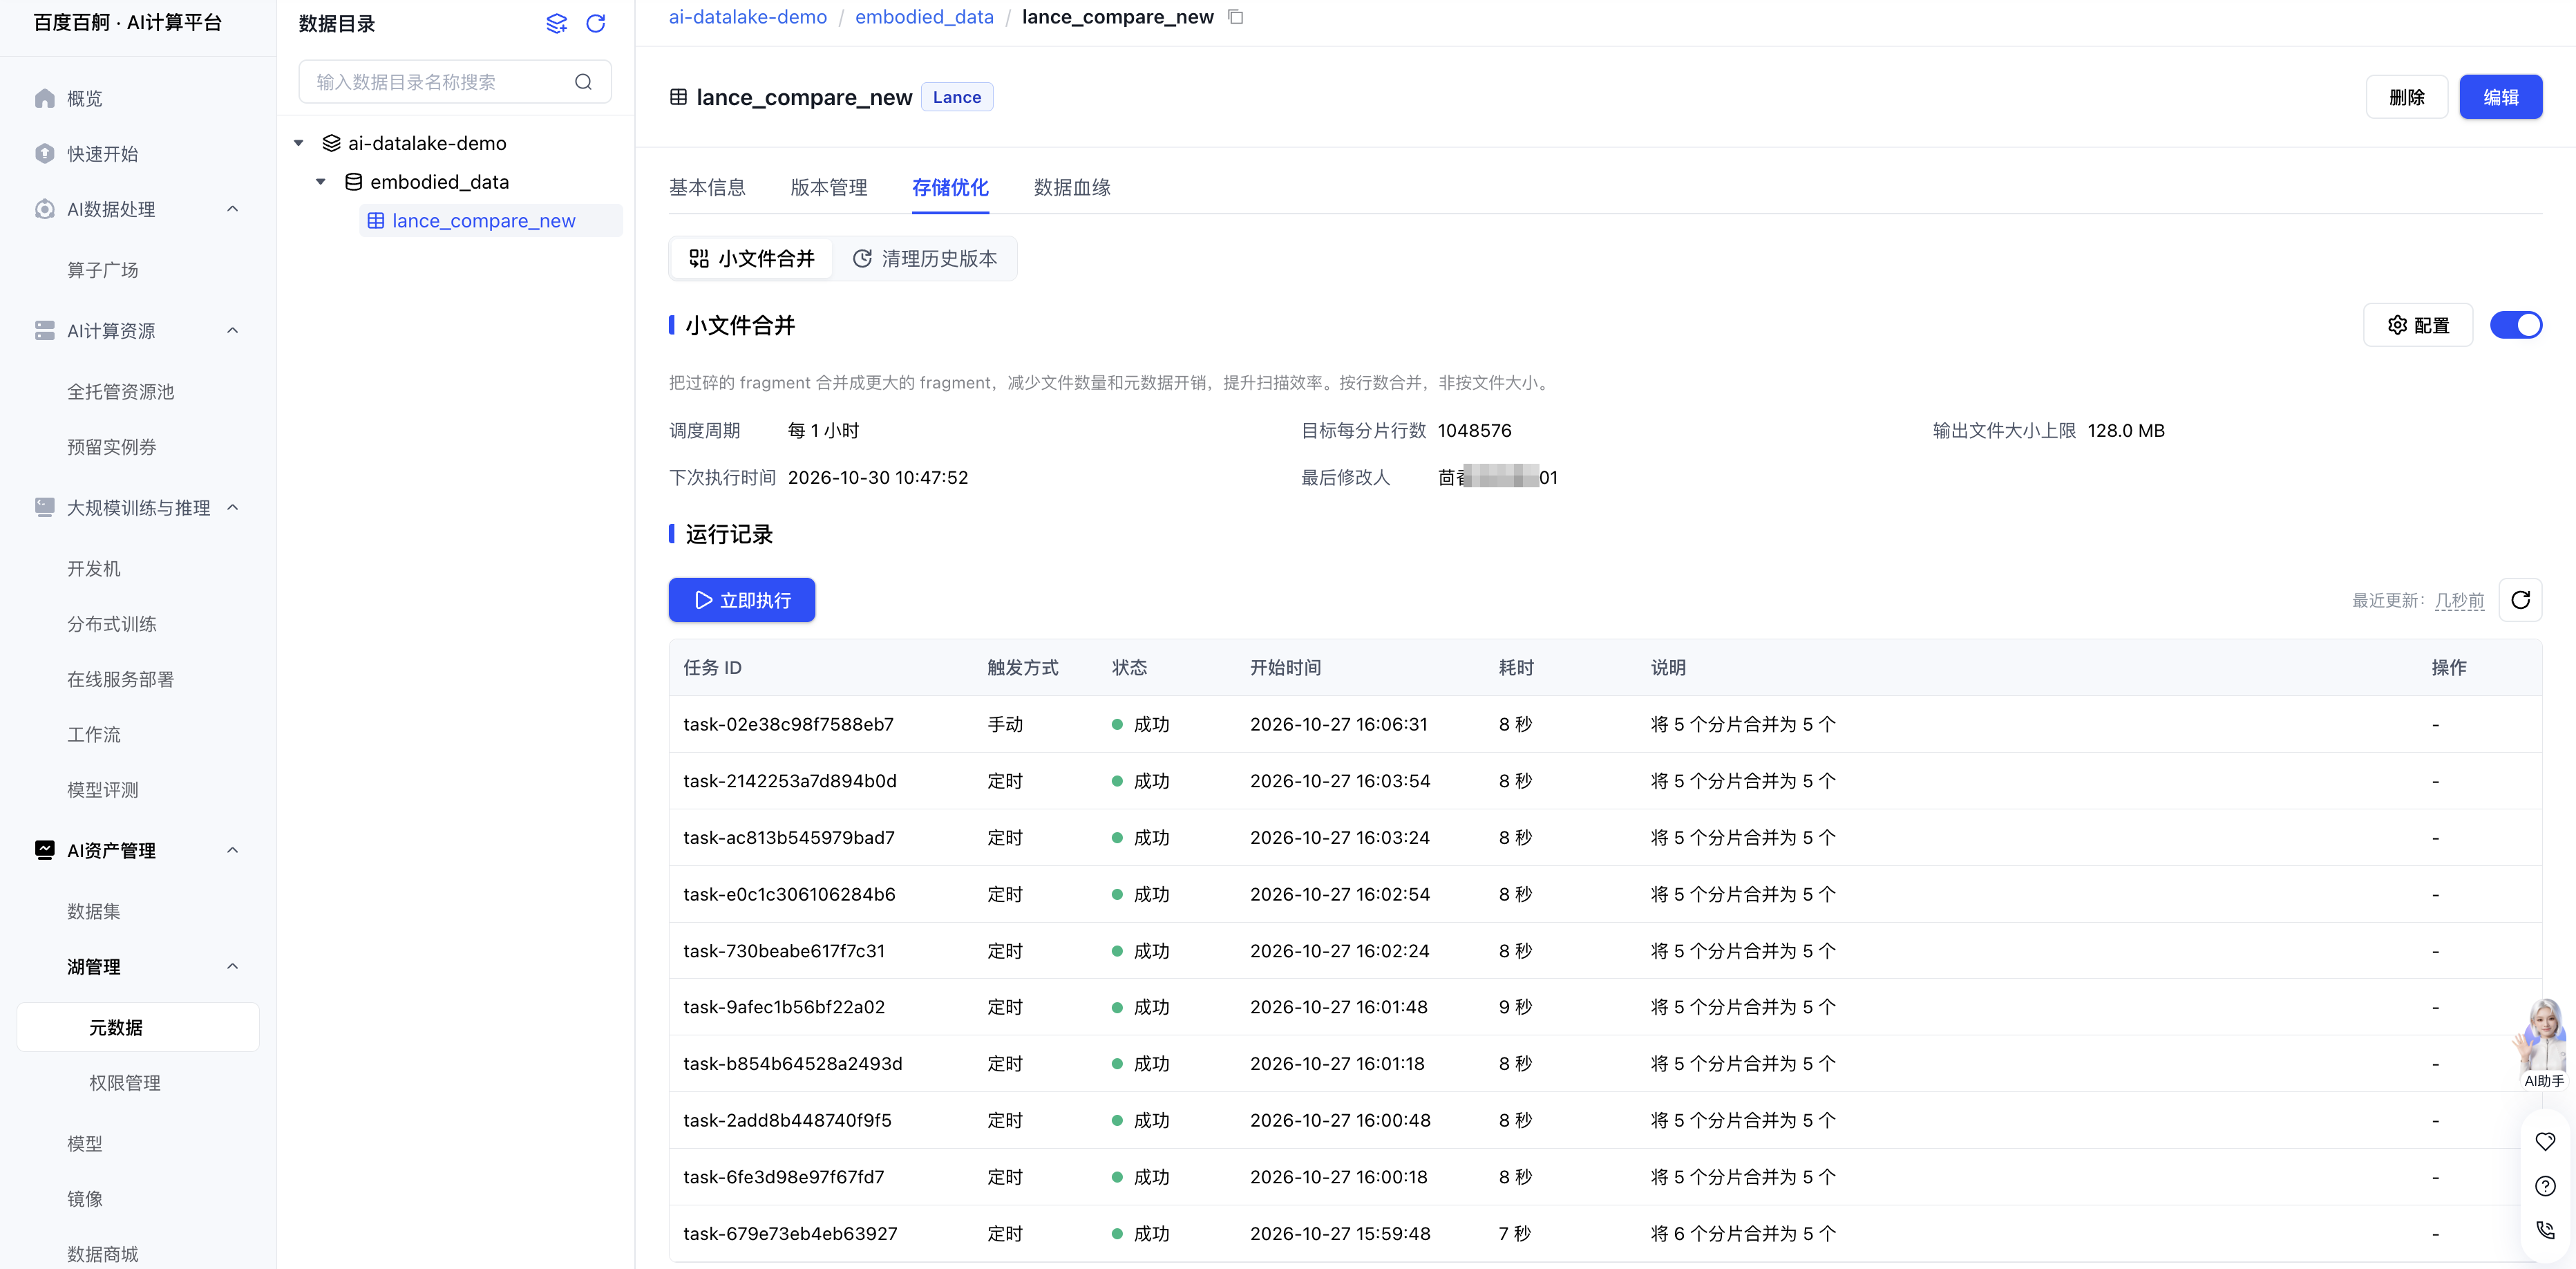Collapse the ai-datalake-demo tree node
This screenshot has height=1269, width=2576.
[x=299, y=143]
